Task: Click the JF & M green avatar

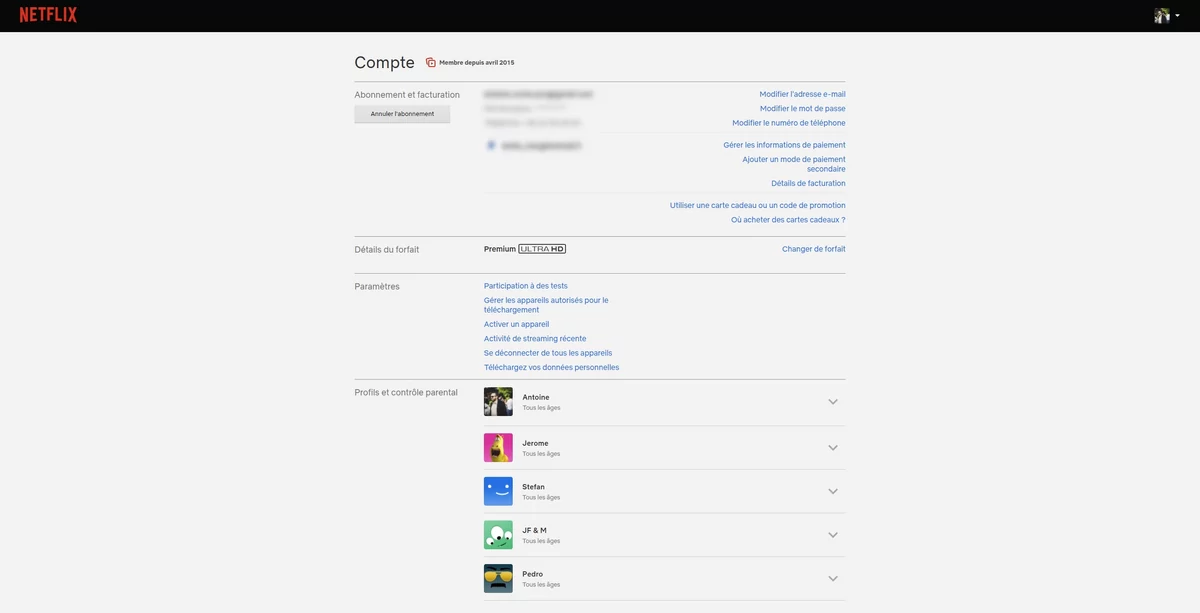Action: (498, 535)
